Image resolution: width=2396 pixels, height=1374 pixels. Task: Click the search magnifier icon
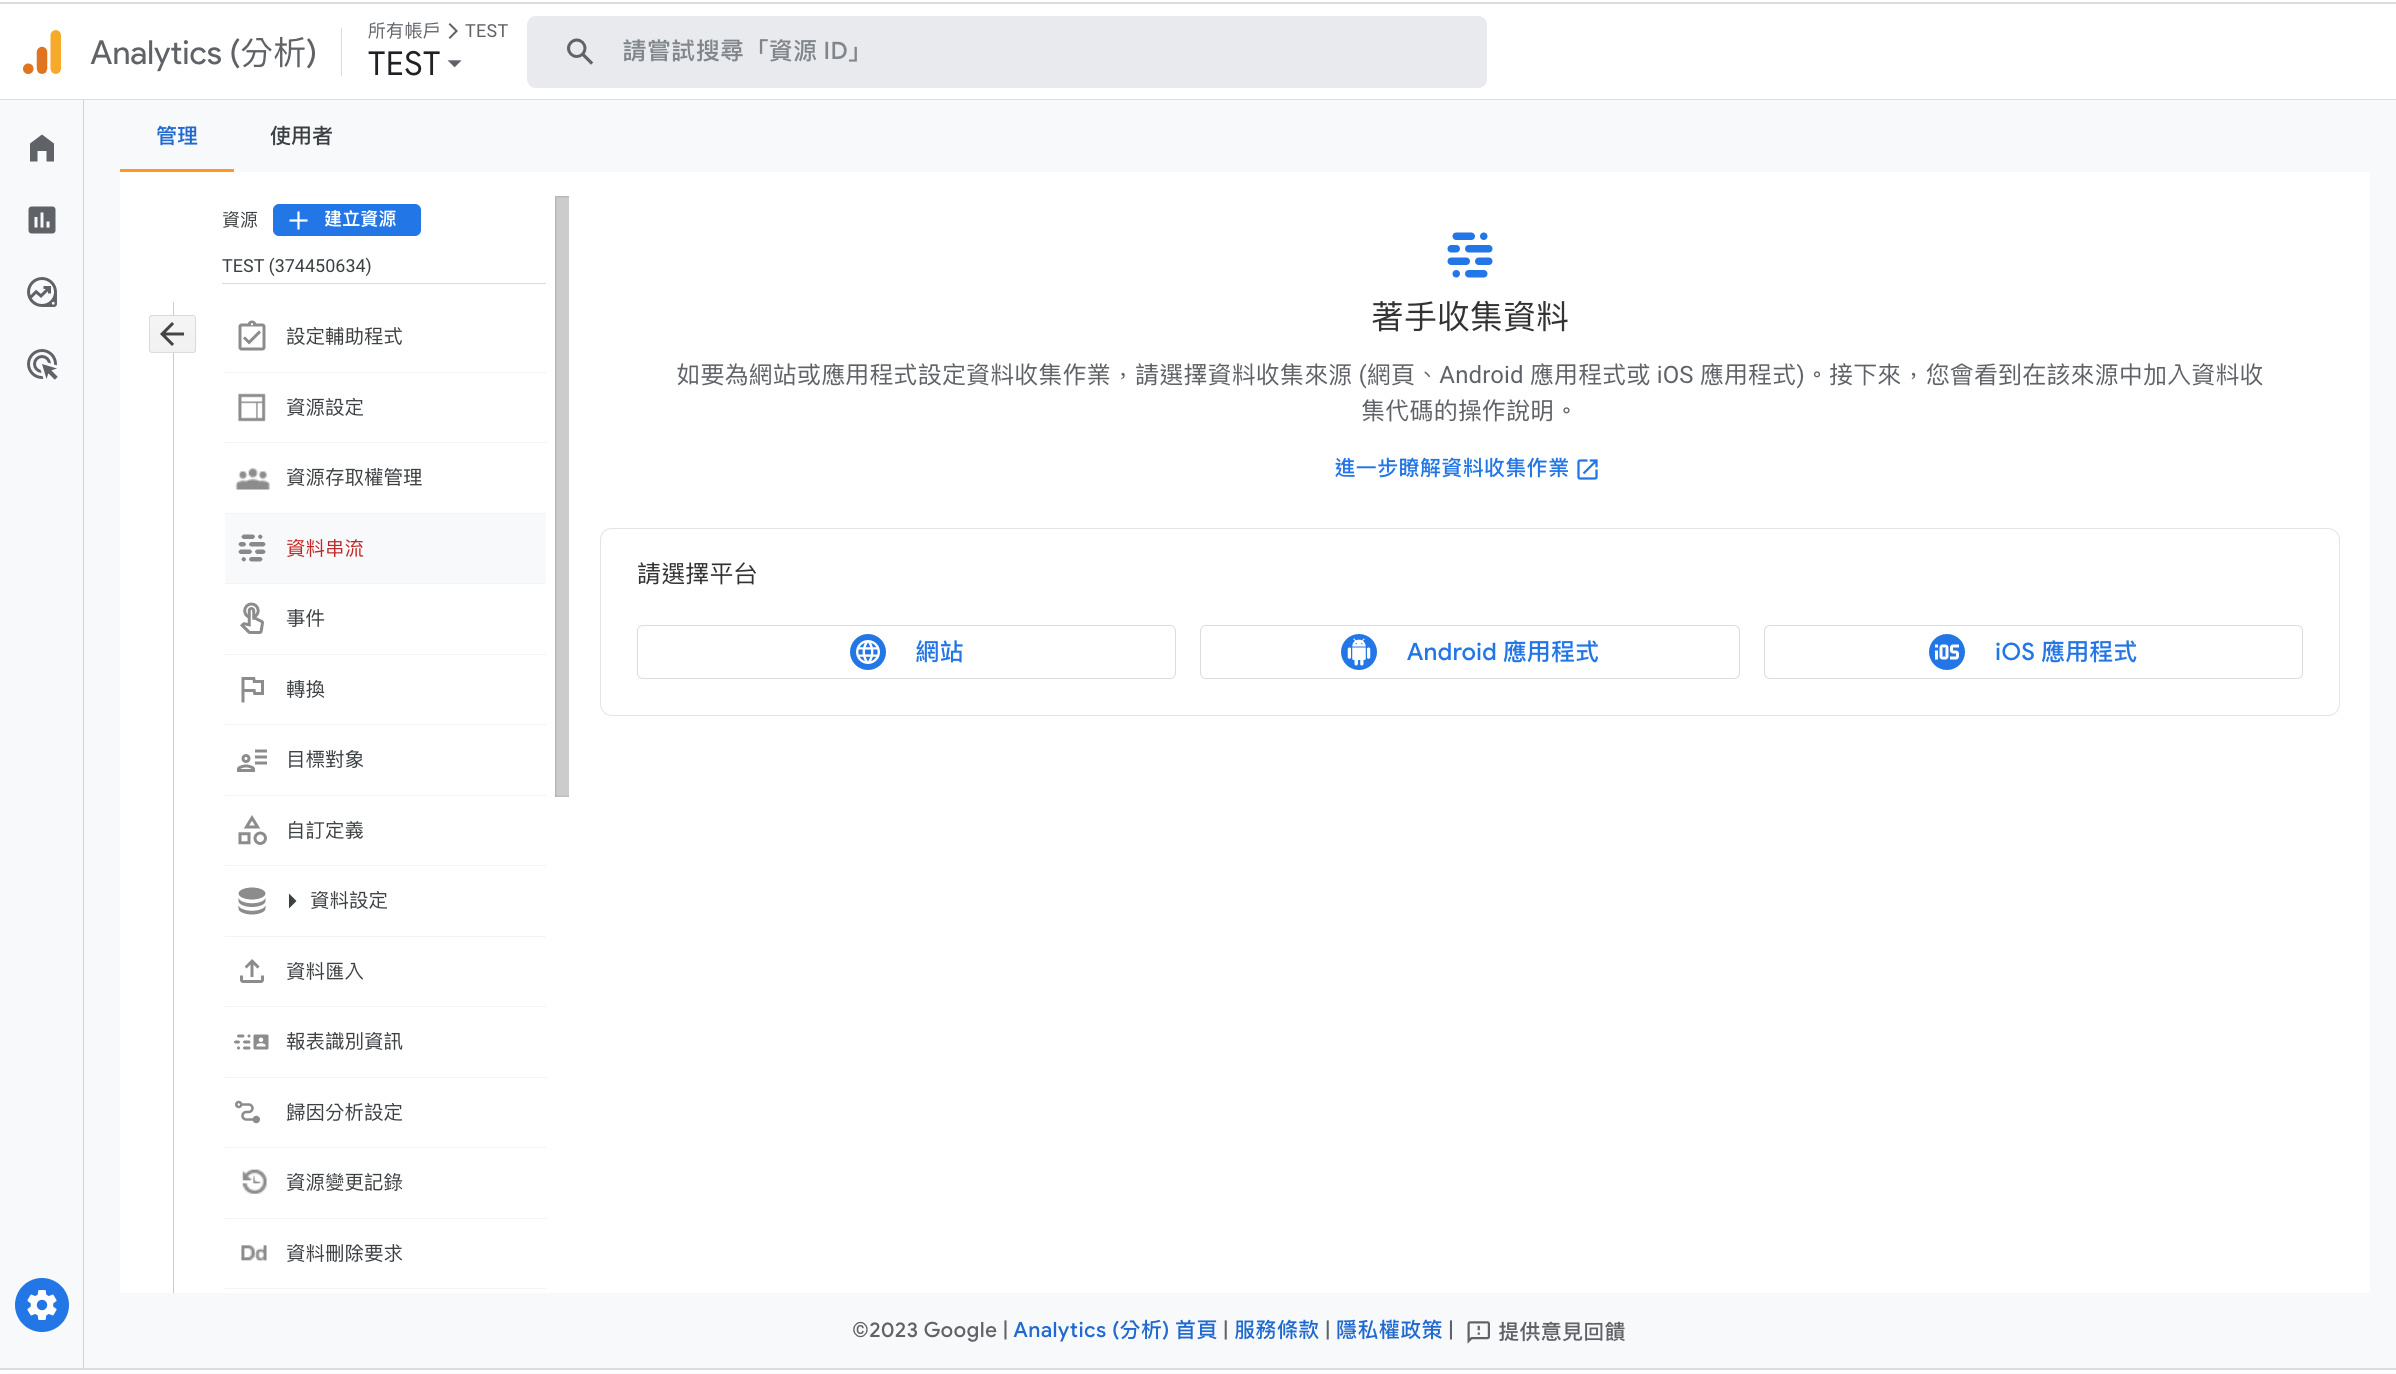[580, 51]
